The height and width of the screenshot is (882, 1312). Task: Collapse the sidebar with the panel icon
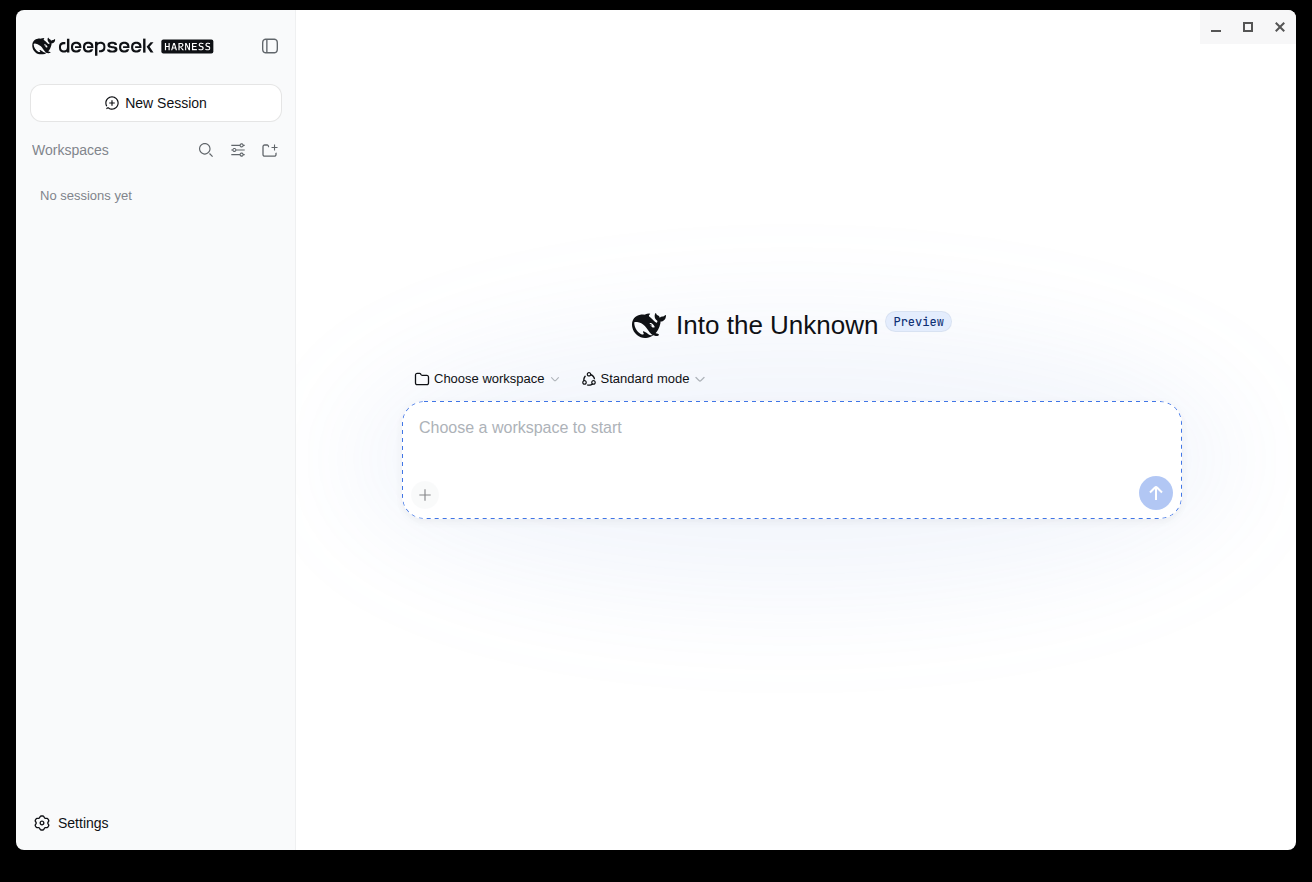(x=270, y=46)
